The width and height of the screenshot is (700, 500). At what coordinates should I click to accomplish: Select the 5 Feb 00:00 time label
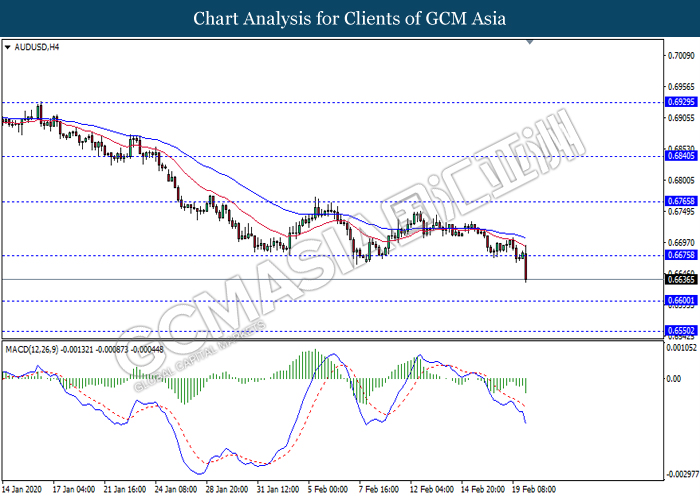pyautogui.click(x=326, y=491)
